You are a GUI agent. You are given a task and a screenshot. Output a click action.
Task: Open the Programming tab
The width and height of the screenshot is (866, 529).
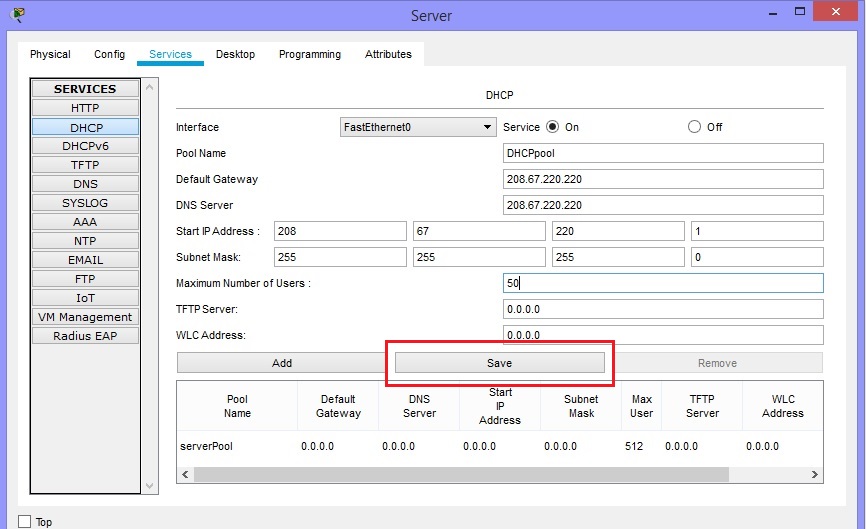[x=309, y=54]
